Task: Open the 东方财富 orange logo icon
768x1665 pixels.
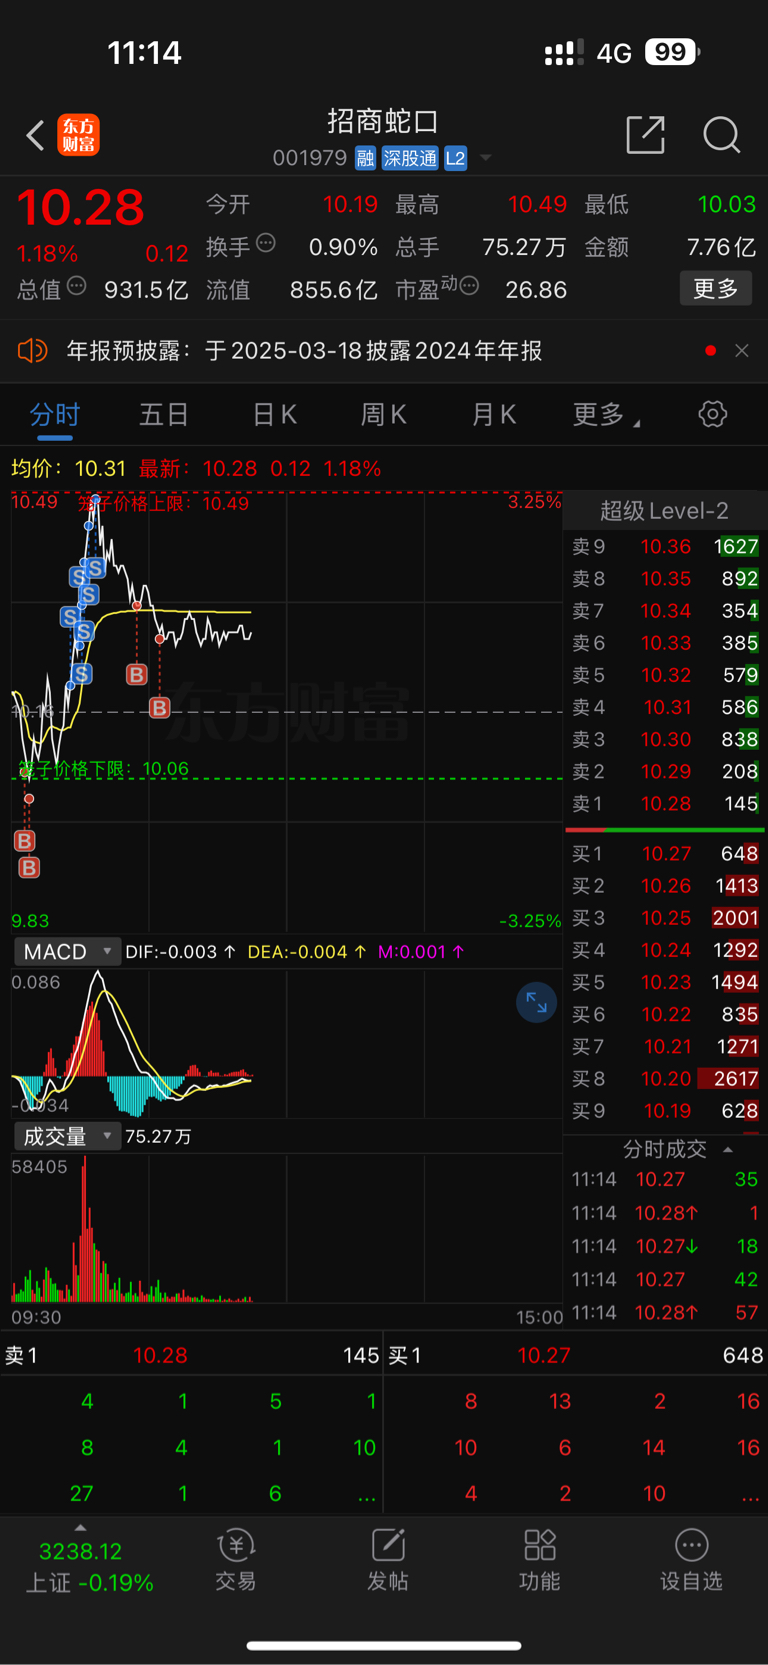Action: tap(78, 135)
